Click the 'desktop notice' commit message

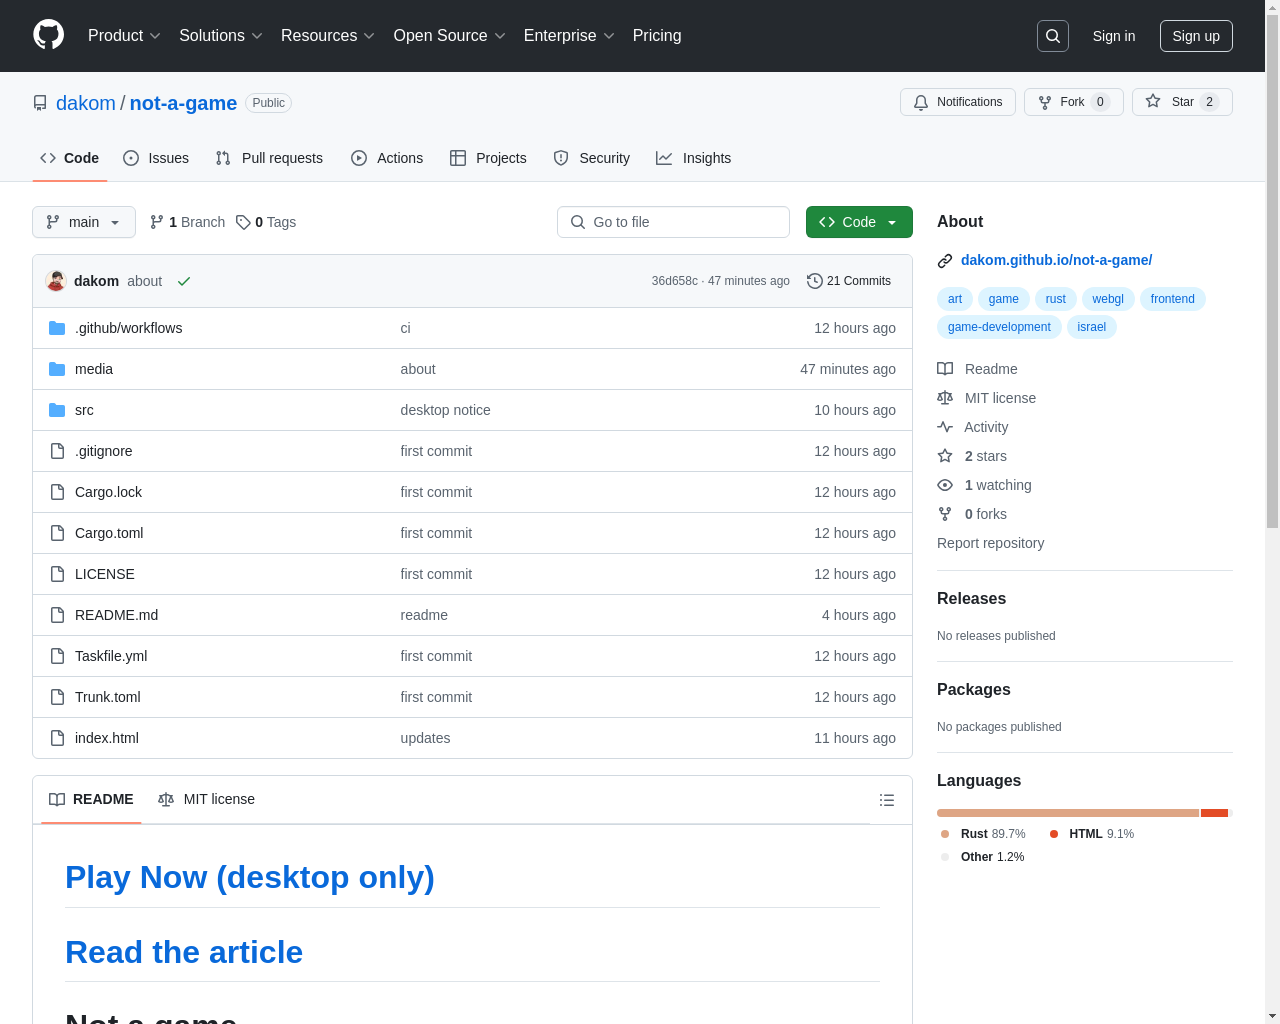(445, 410)
